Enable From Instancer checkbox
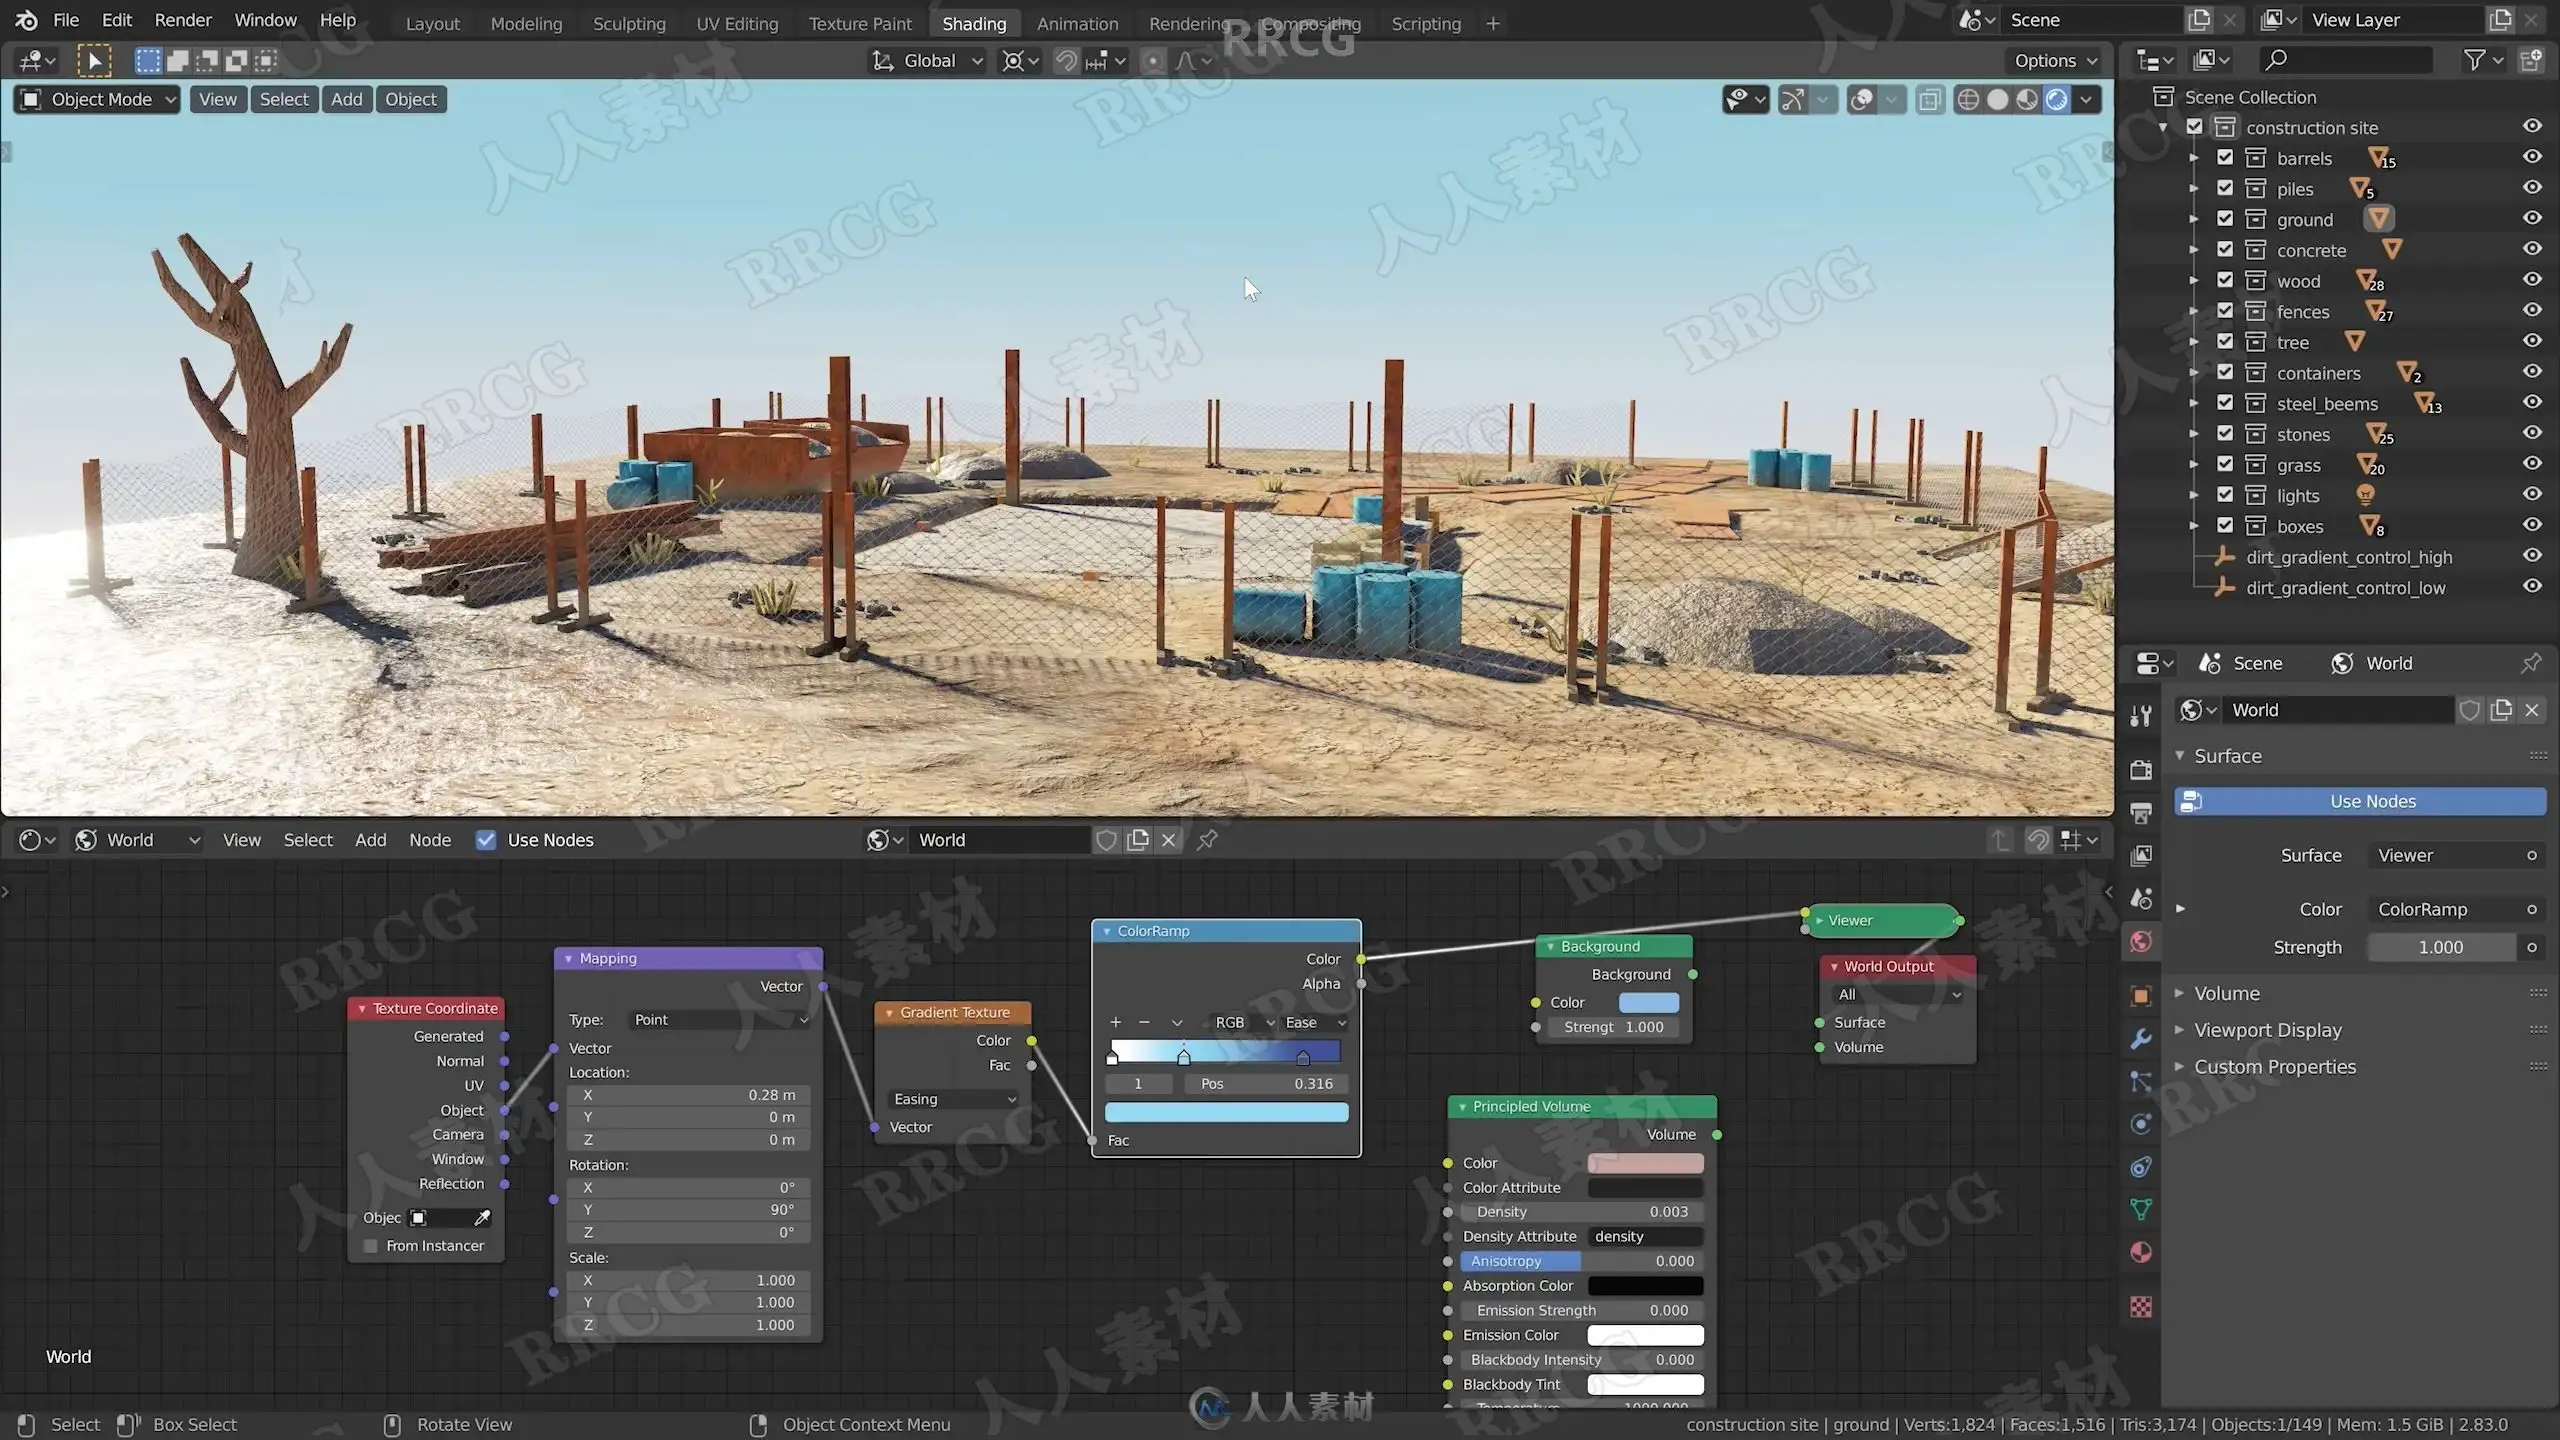Viewport: 2560px width, 1440px height. click(371, 1246)
